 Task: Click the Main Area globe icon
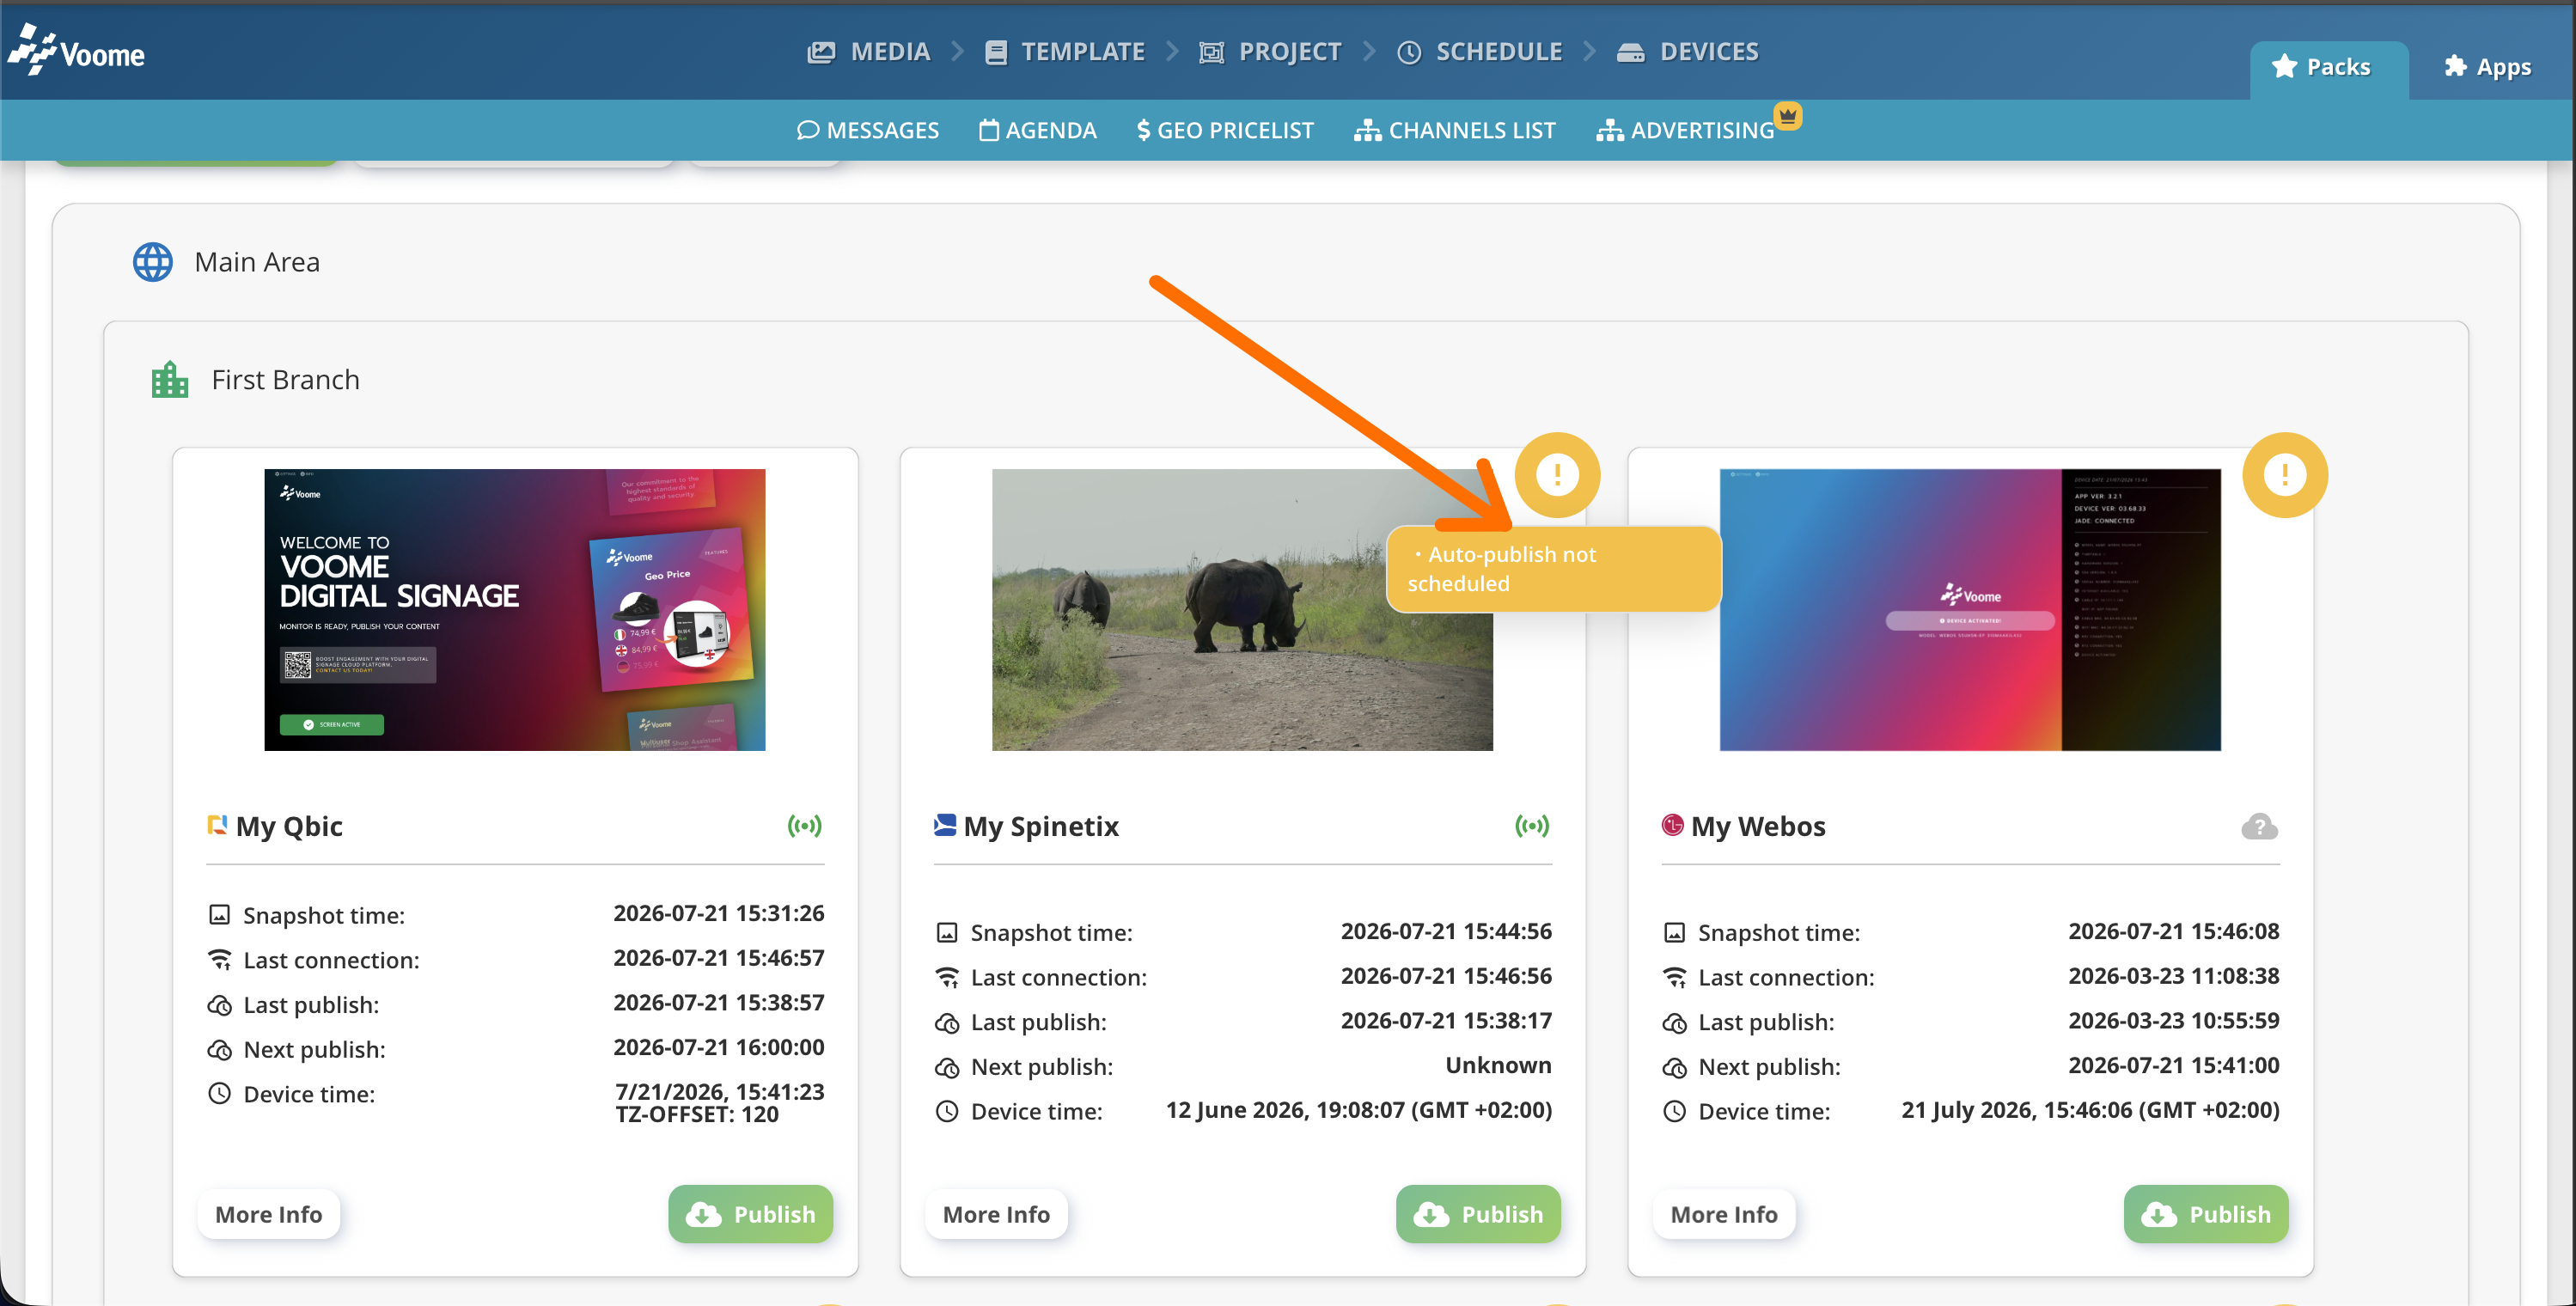click(153, 262)
